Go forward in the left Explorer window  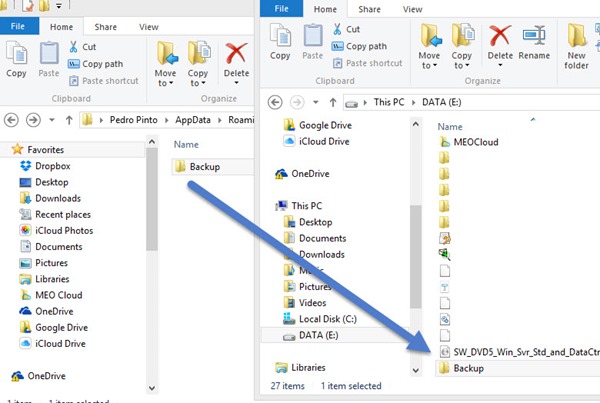[x=33, y=120]
